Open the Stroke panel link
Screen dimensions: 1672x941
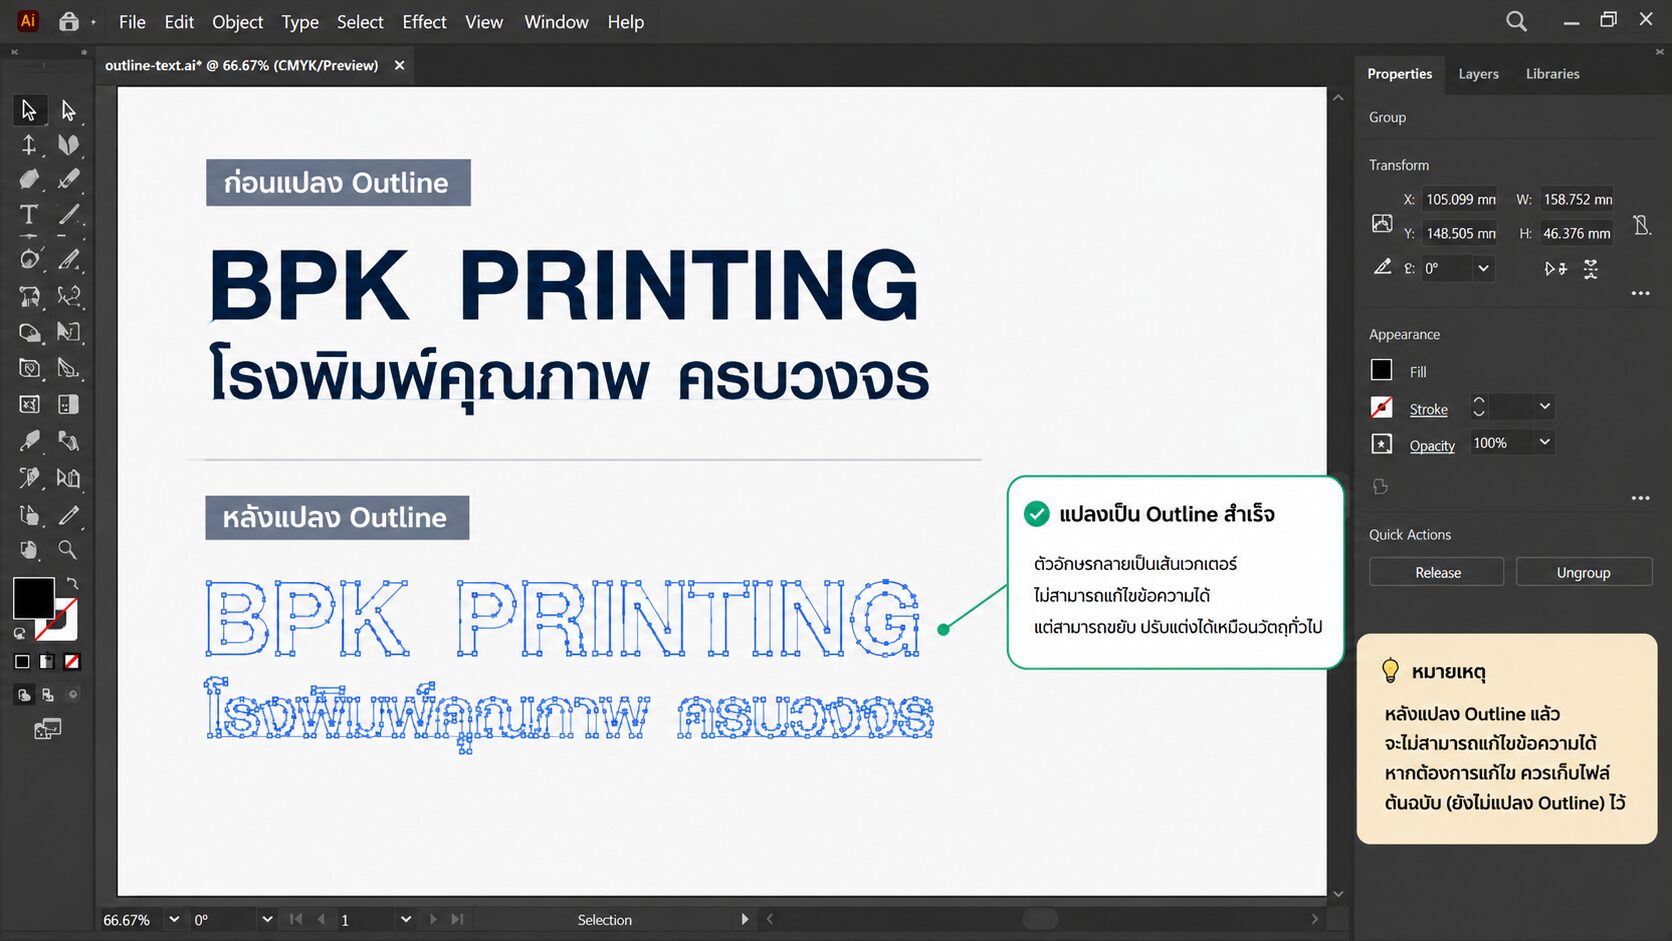[x=1428, y=409]
